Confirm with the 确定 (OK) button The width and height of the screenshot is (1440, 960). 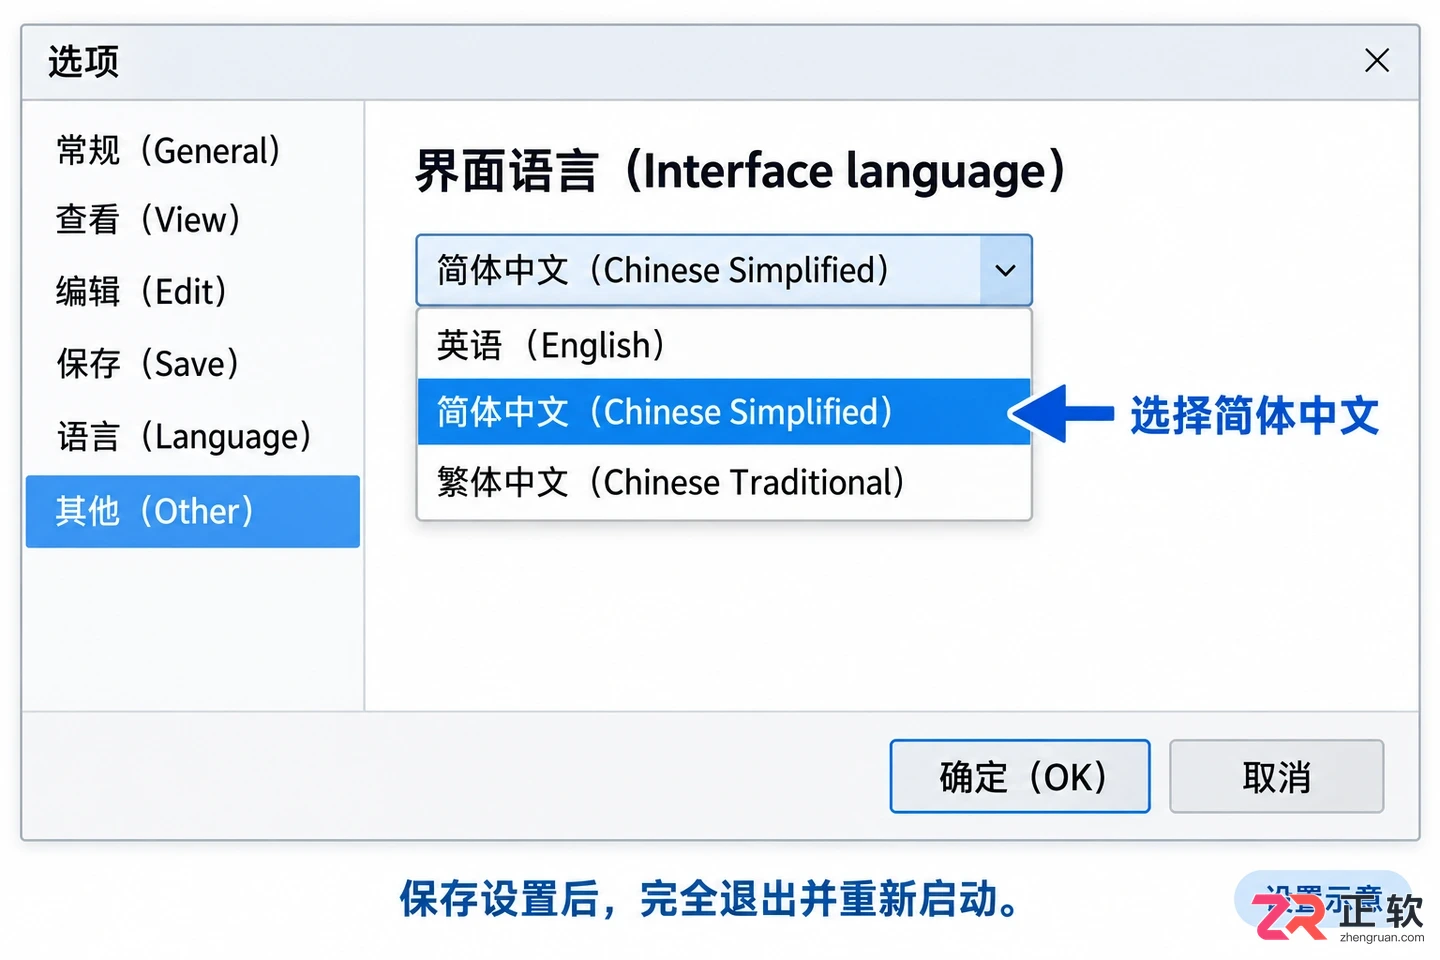(x=1020, y=776)
